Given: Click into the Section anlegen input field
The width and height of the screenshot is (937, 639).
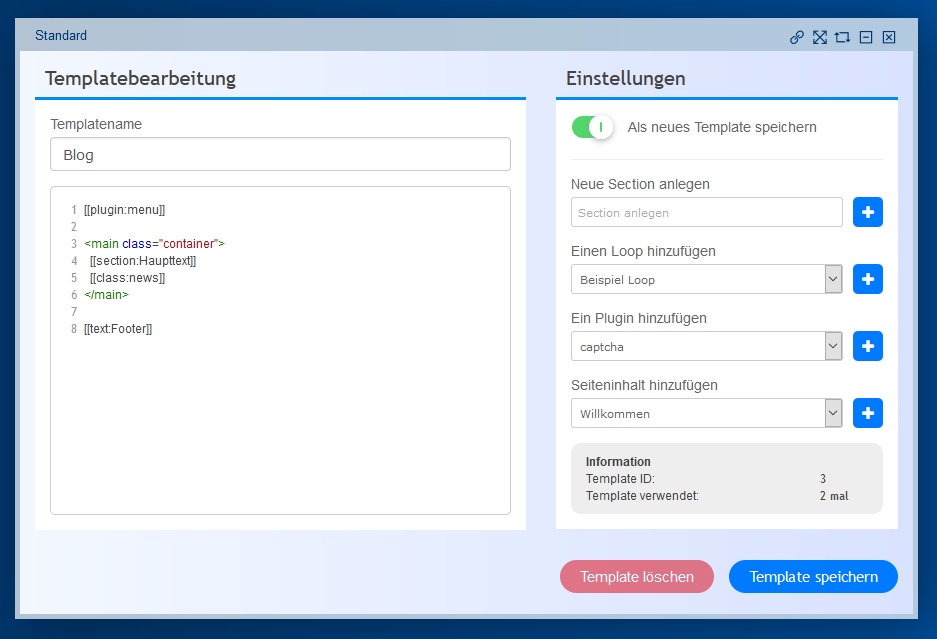Looking at the screenshot, I should [706, 212].
